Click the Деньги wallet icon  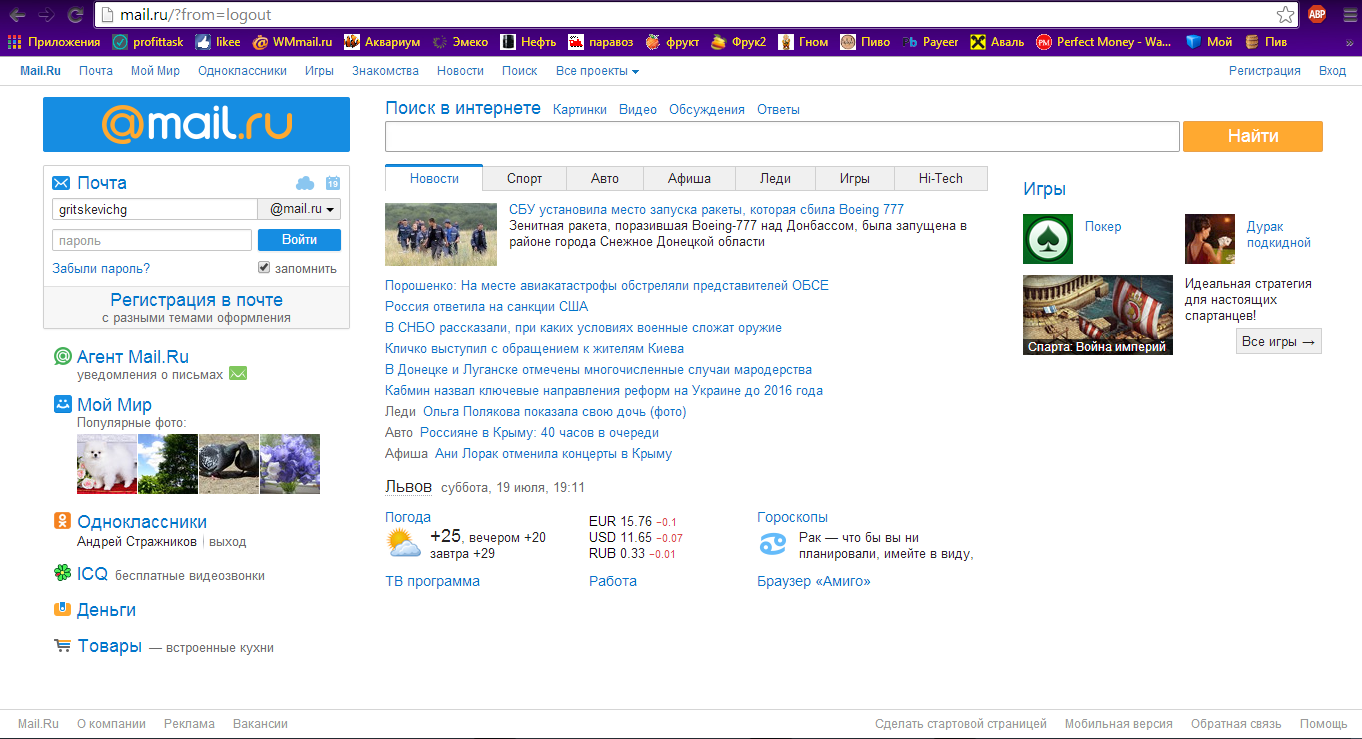point(62,609)
